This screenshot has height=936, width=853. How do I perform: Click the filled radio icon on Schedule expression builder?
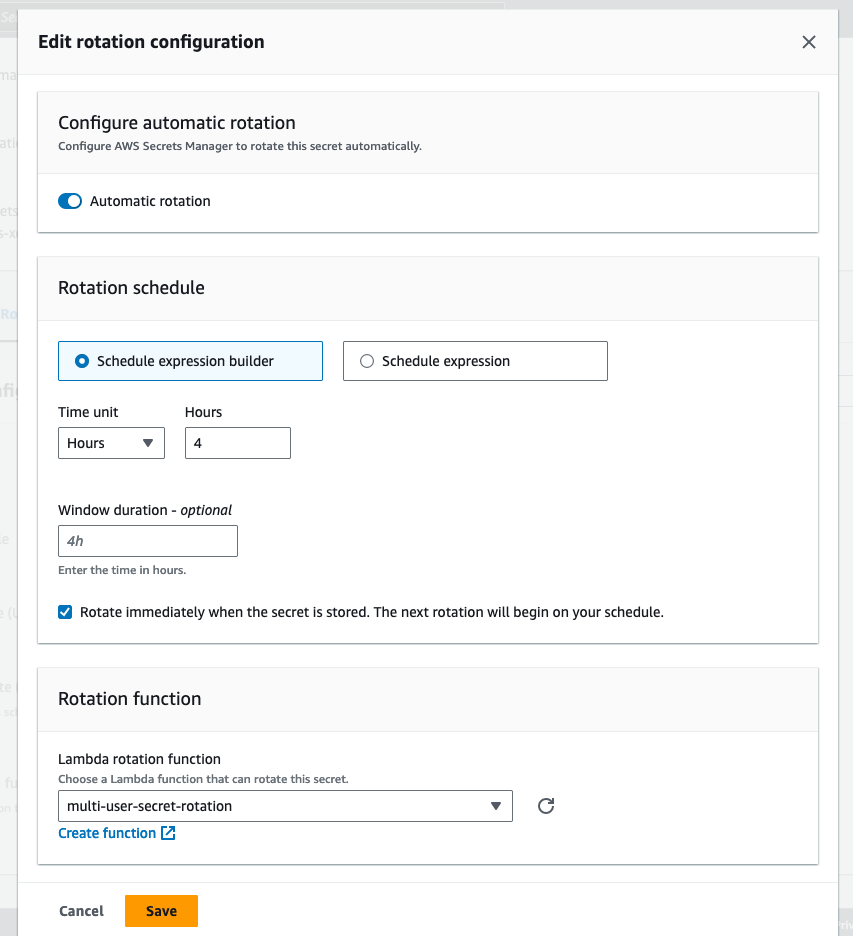[x=81, y=361]
